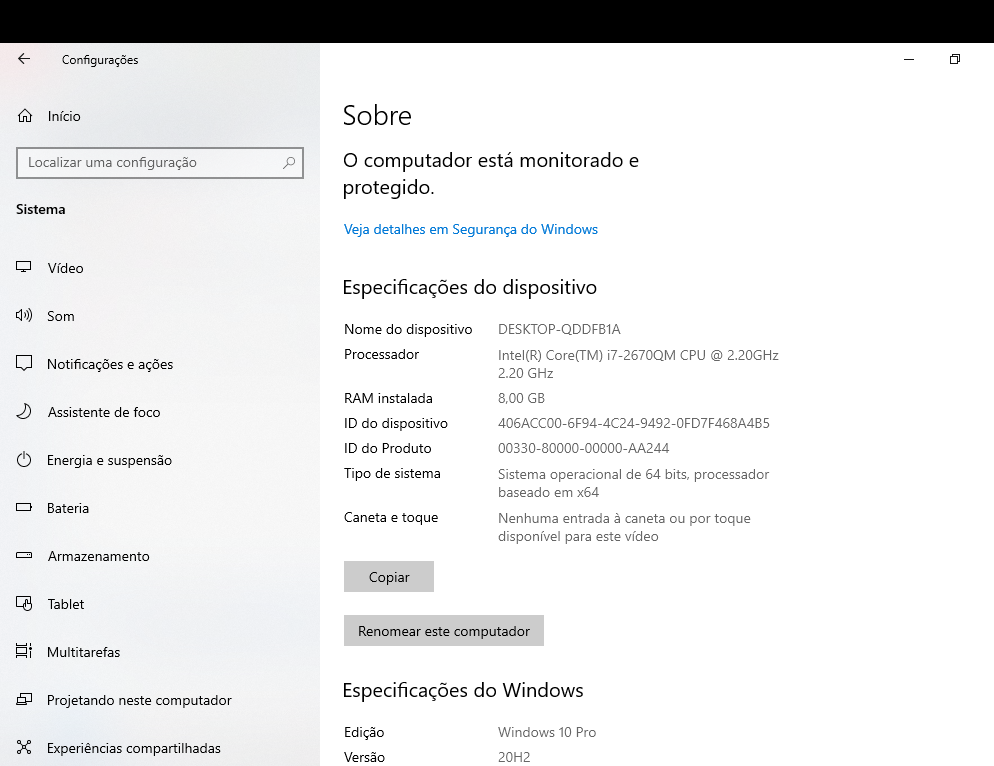Screen dimensions: 994x766
Task: Open the Tablet settings icon
Action: click(23, 604)
